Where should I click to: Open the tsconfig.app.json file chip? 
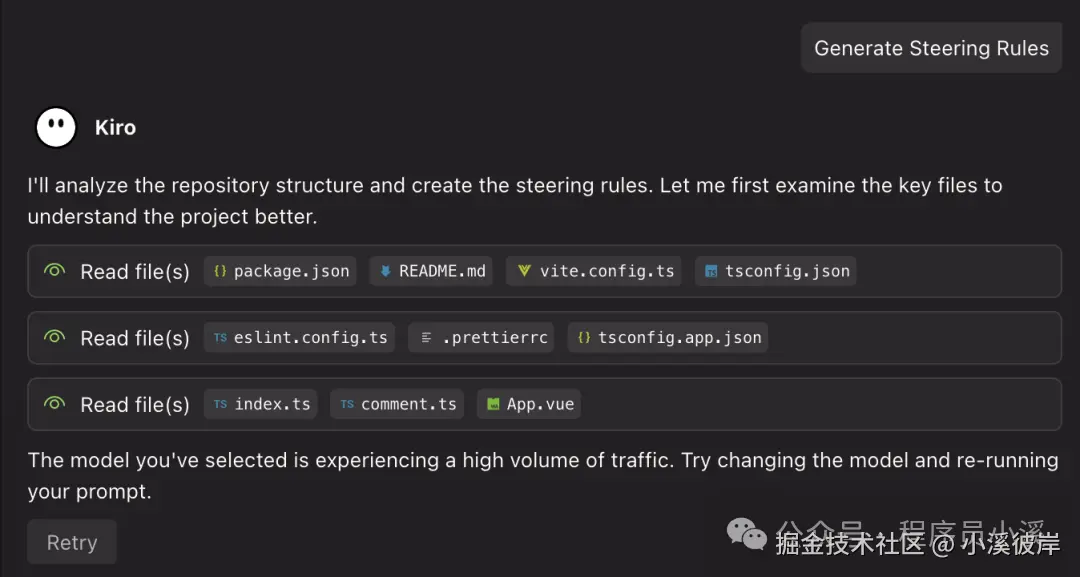(668, 338)
